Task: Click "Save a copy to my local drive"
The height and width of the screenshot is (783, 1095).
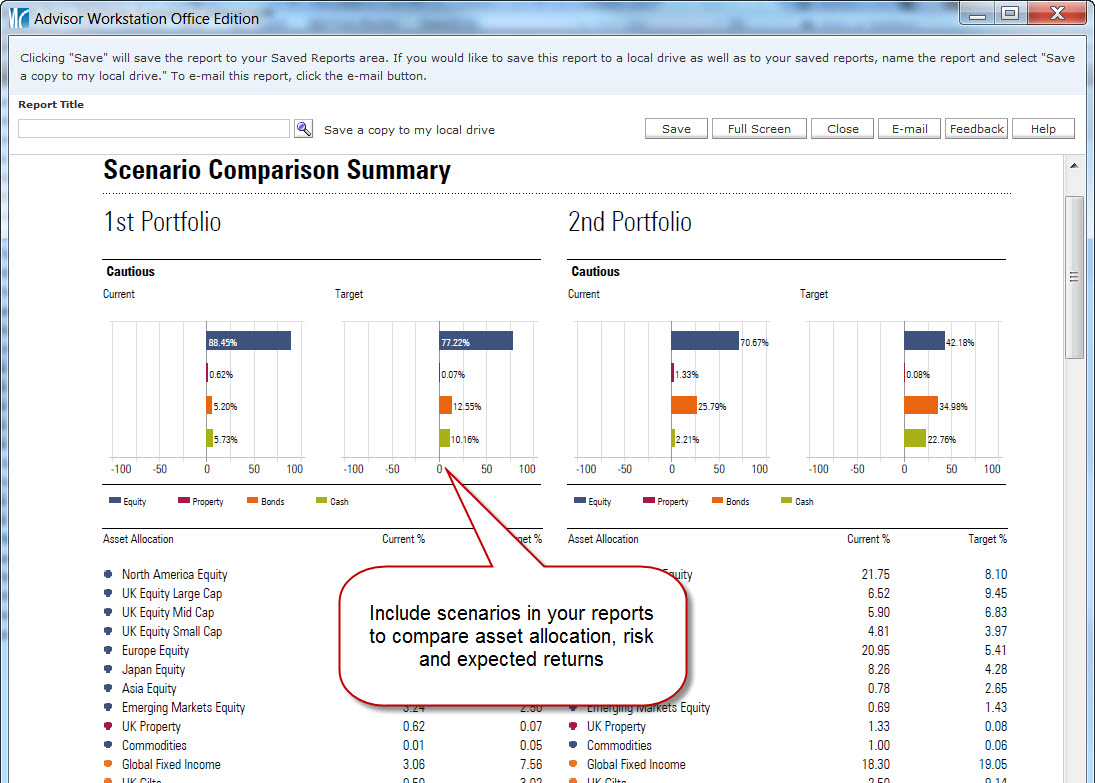Action: tap(409, 130)
